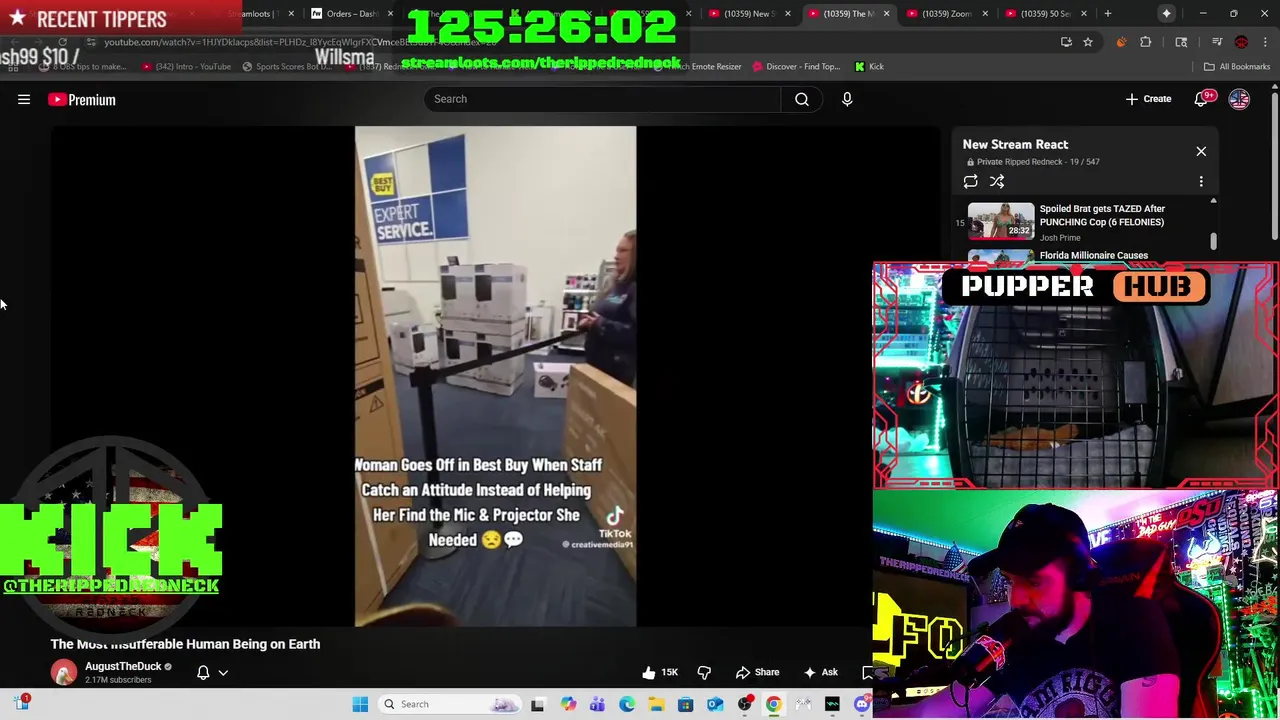
Task: Close the (10359) Zoom tab
Action: pyautogui.click(x=985, y=13)
